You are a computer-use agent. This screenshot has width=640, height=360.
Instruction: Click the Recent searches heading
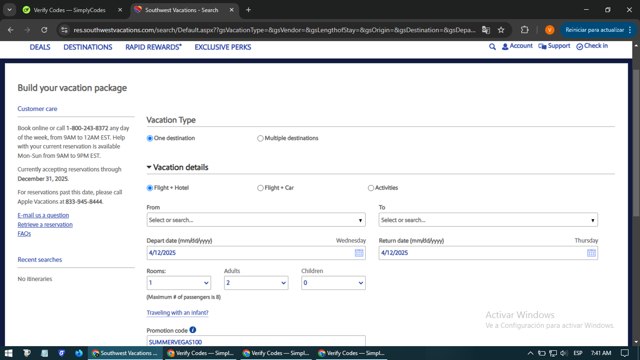point(40,260)
